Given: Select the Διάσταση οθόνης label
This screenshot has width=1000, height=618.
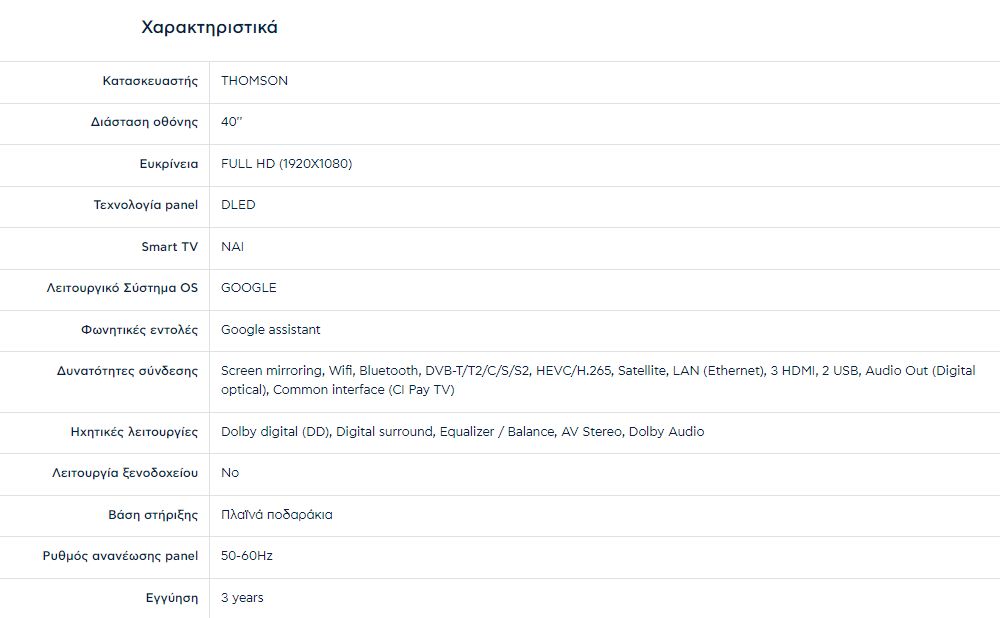Looking at the screenshot, I should click(144, 122).
